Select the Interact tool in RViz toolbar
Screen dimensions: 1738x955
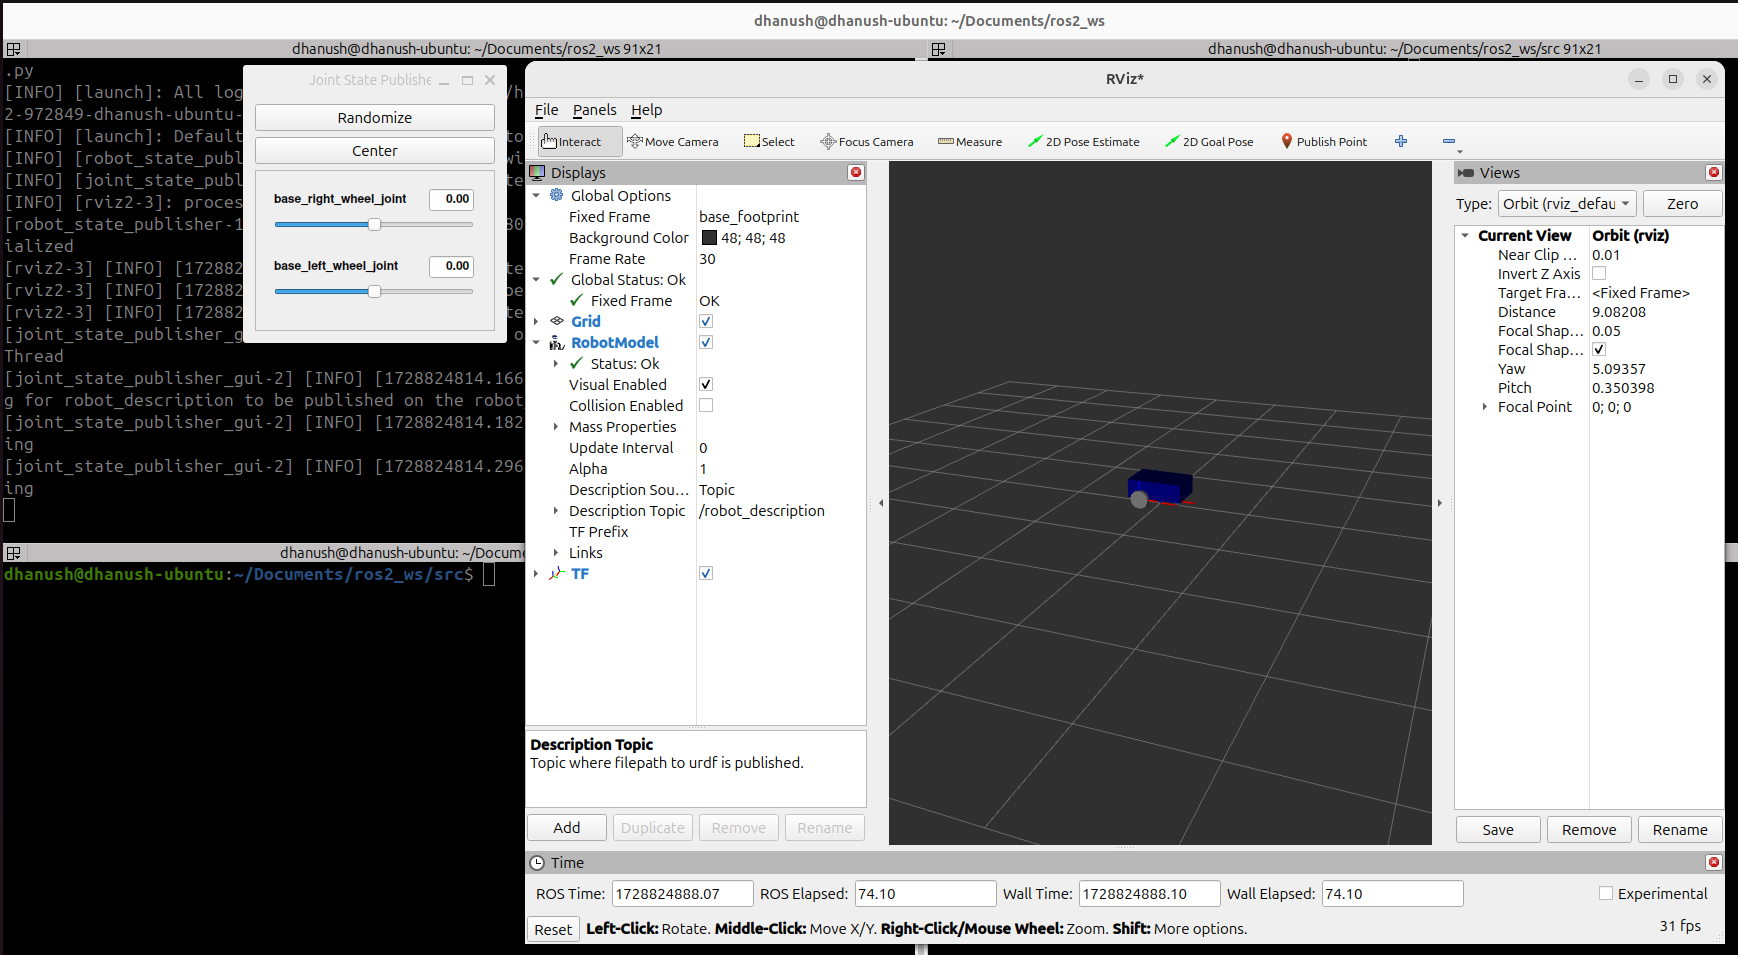(579, 142)
